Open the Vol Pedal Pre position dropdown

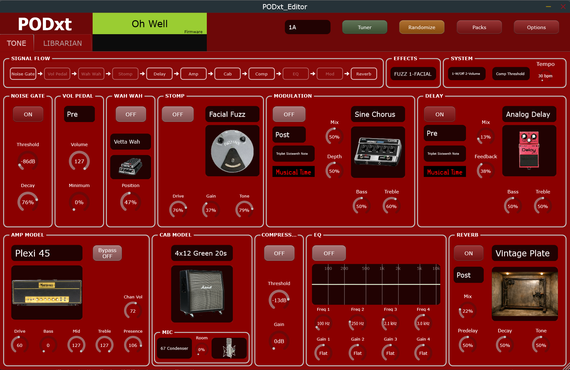79,114
